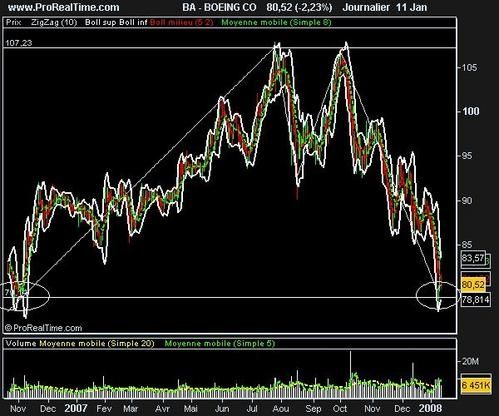This screenshot has height=416, width=499.
Task: Select the yellow 80,52 current price tag
Action: pyautogui.click(x=473, y=284)
